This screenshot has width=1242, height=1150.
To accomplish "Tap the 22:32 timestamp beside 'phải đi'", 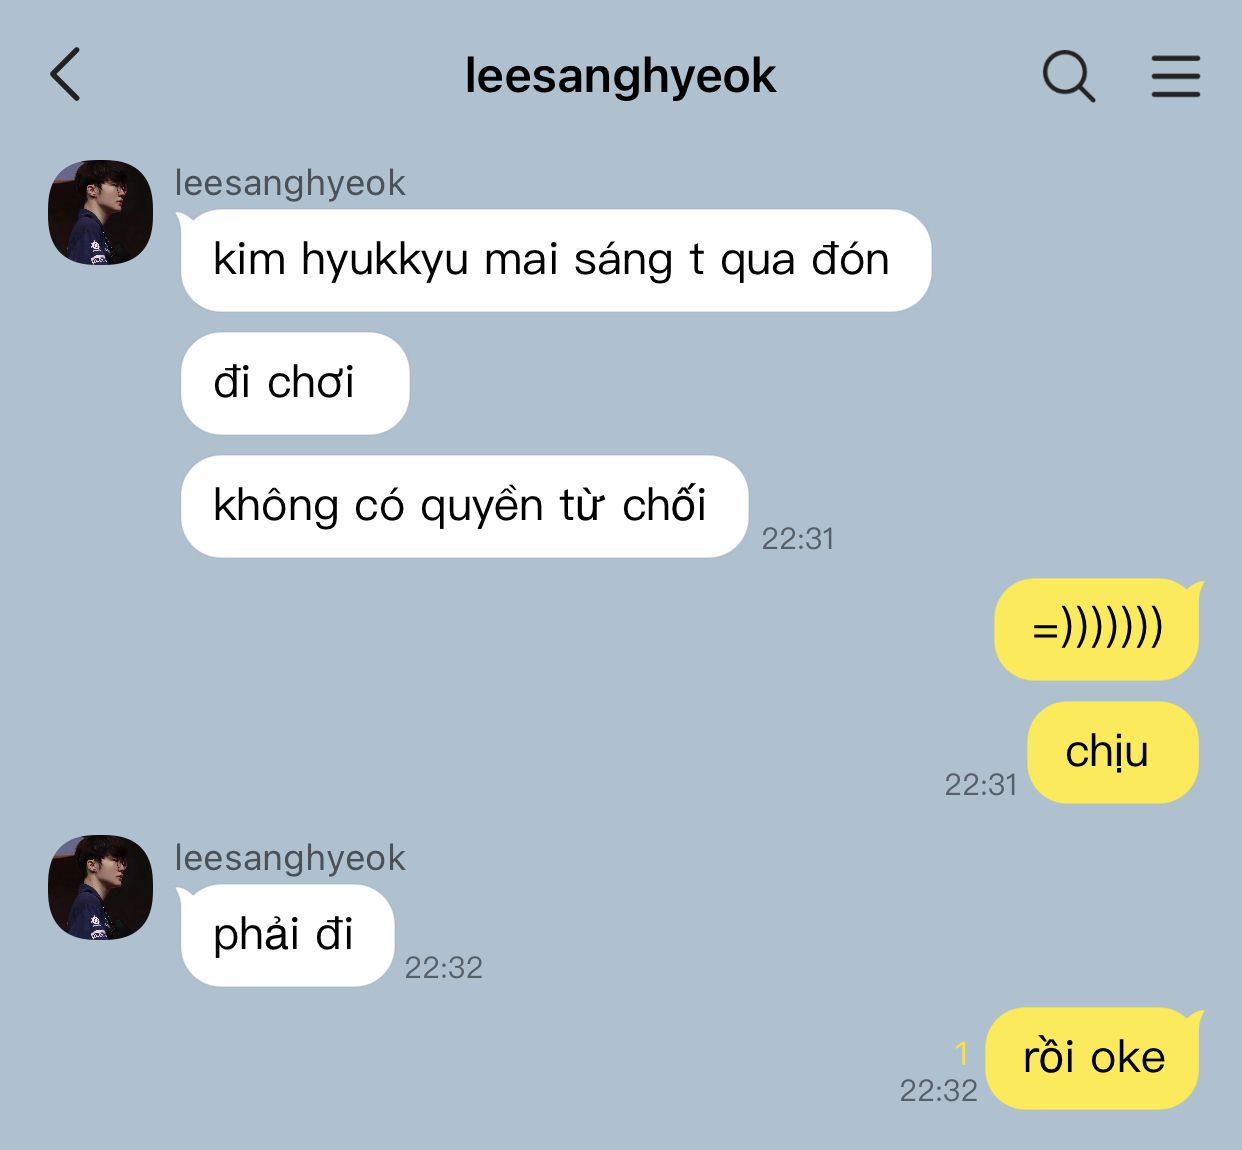I will [444, 968].
